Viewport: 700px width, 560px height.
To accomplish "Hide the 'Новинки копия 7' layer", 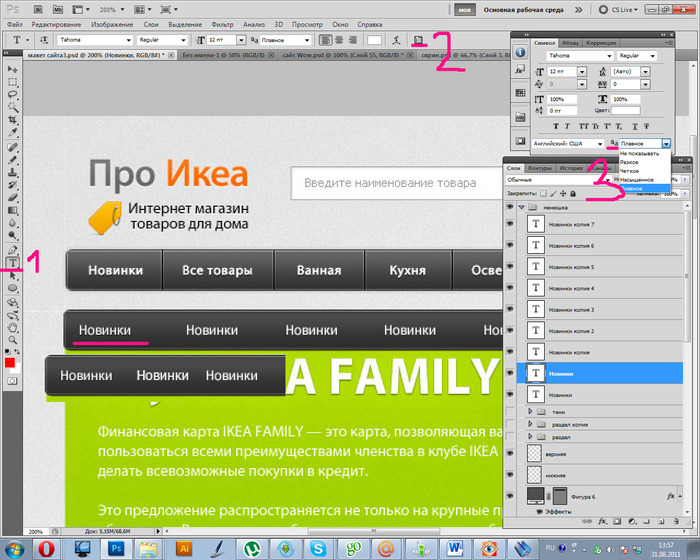I will [510, 223].
